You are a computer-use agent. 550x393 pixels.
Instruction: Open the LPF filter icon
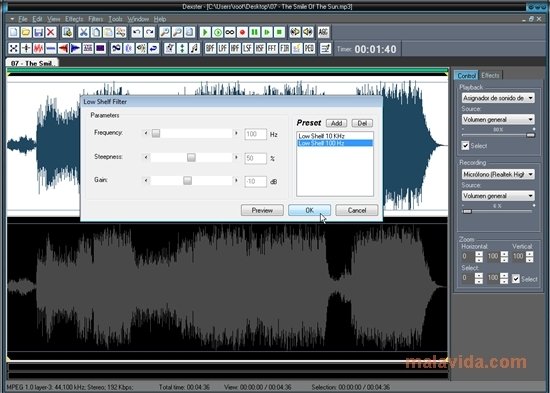(x=223, y=48)
